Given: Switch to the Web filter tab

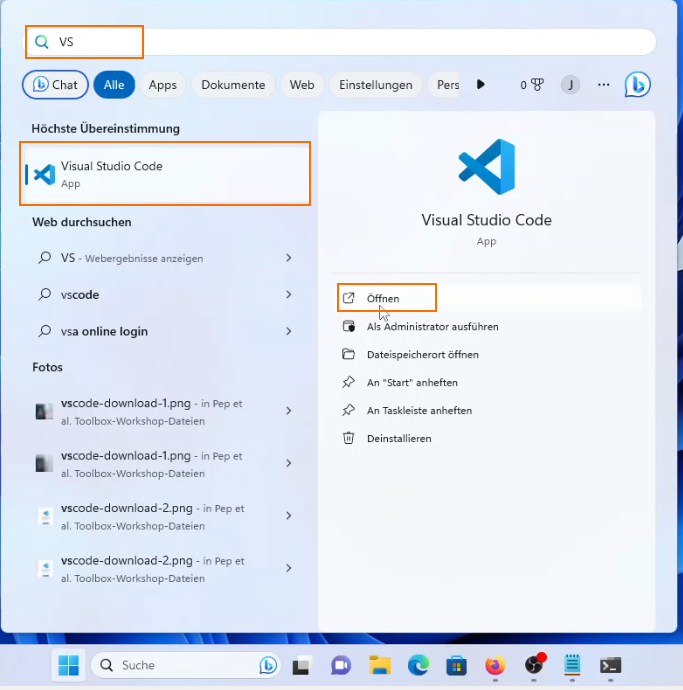Looking at the screenshot, I should click(x=302, y=84).
